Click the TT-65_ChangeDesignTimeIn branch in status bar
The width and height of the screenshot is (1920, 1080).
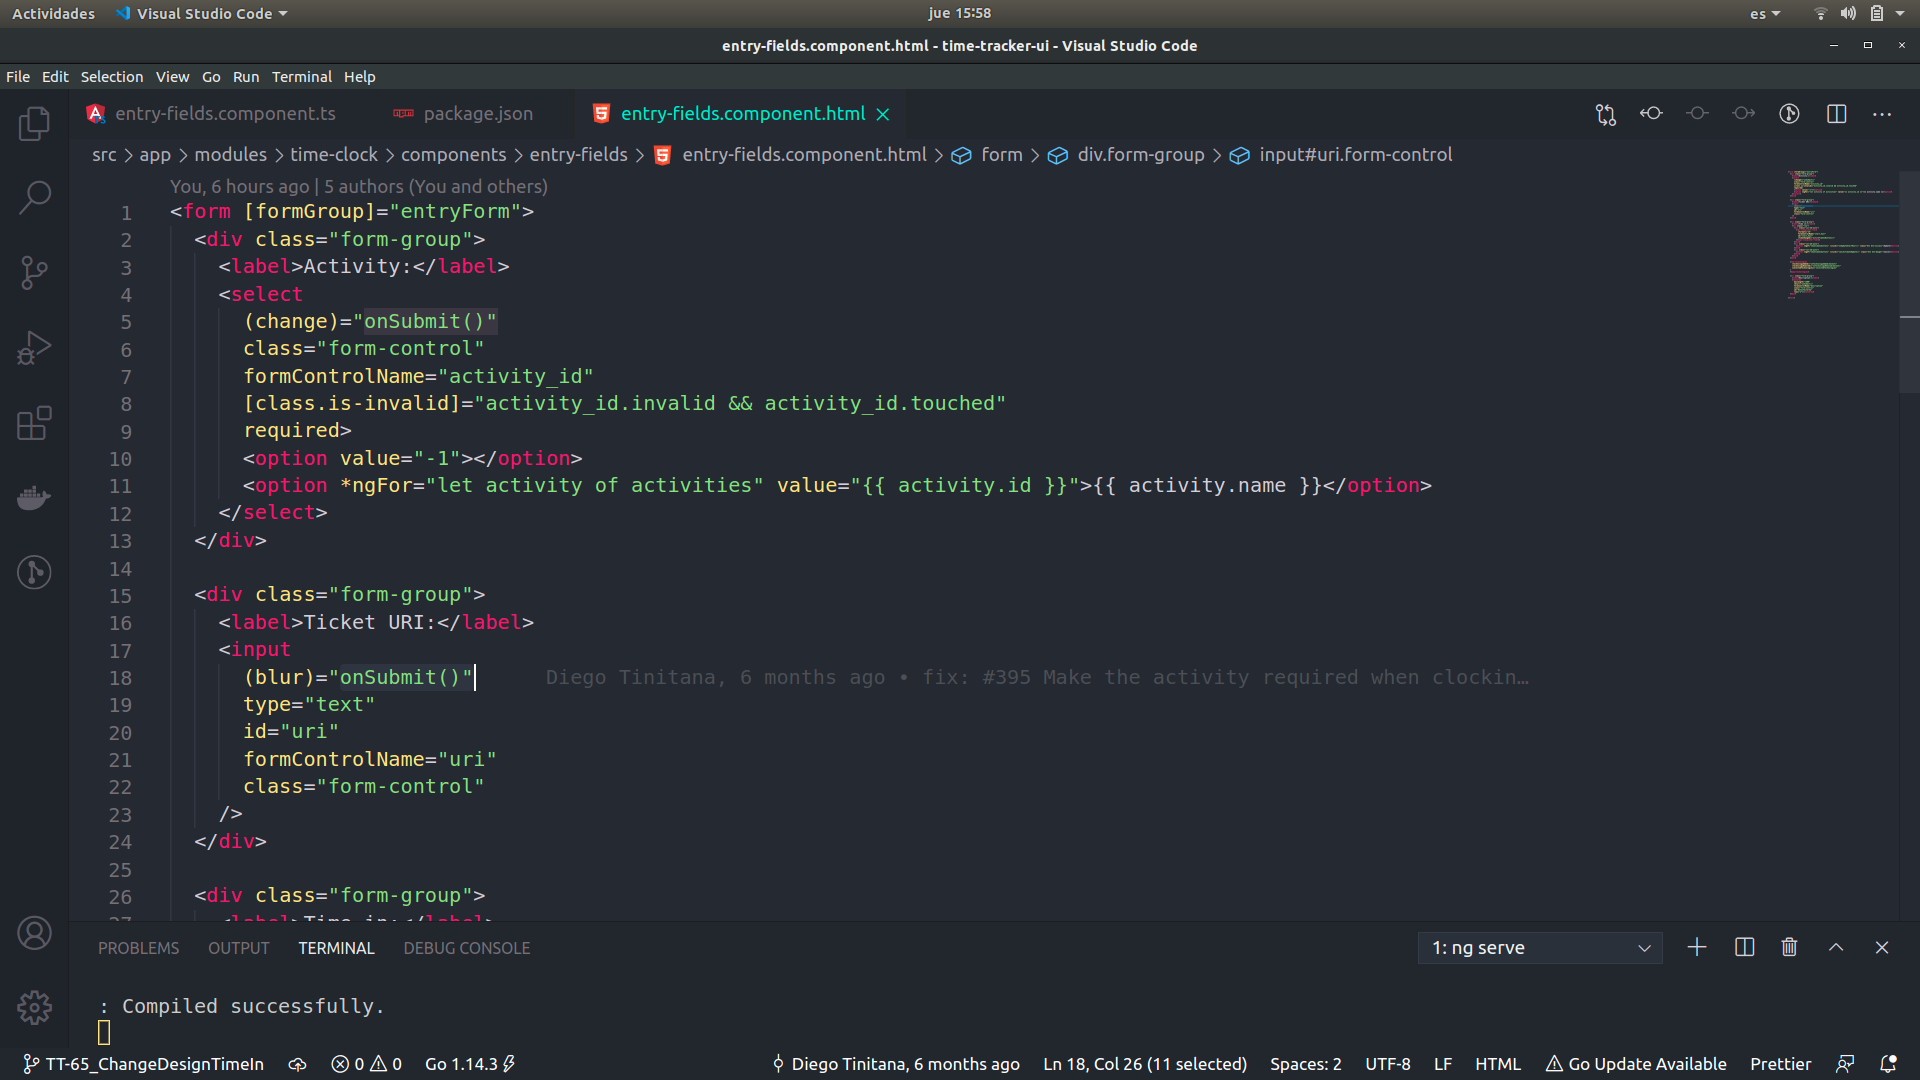[x=144, y=1064]
